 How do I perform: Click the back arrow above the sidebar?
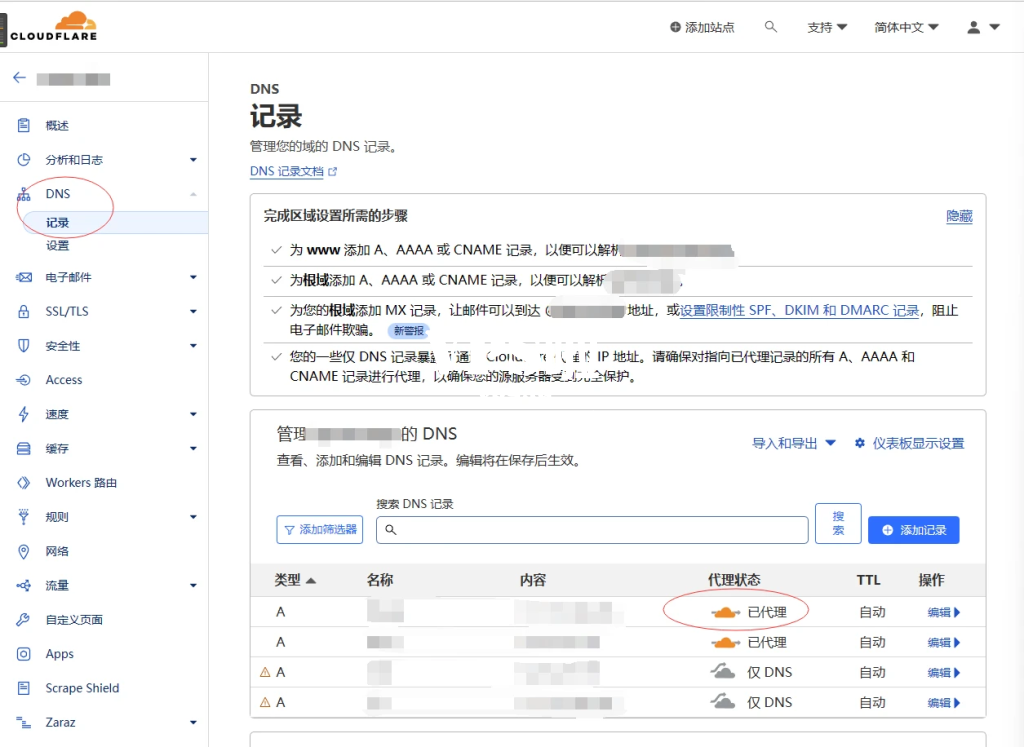[20, 77]
